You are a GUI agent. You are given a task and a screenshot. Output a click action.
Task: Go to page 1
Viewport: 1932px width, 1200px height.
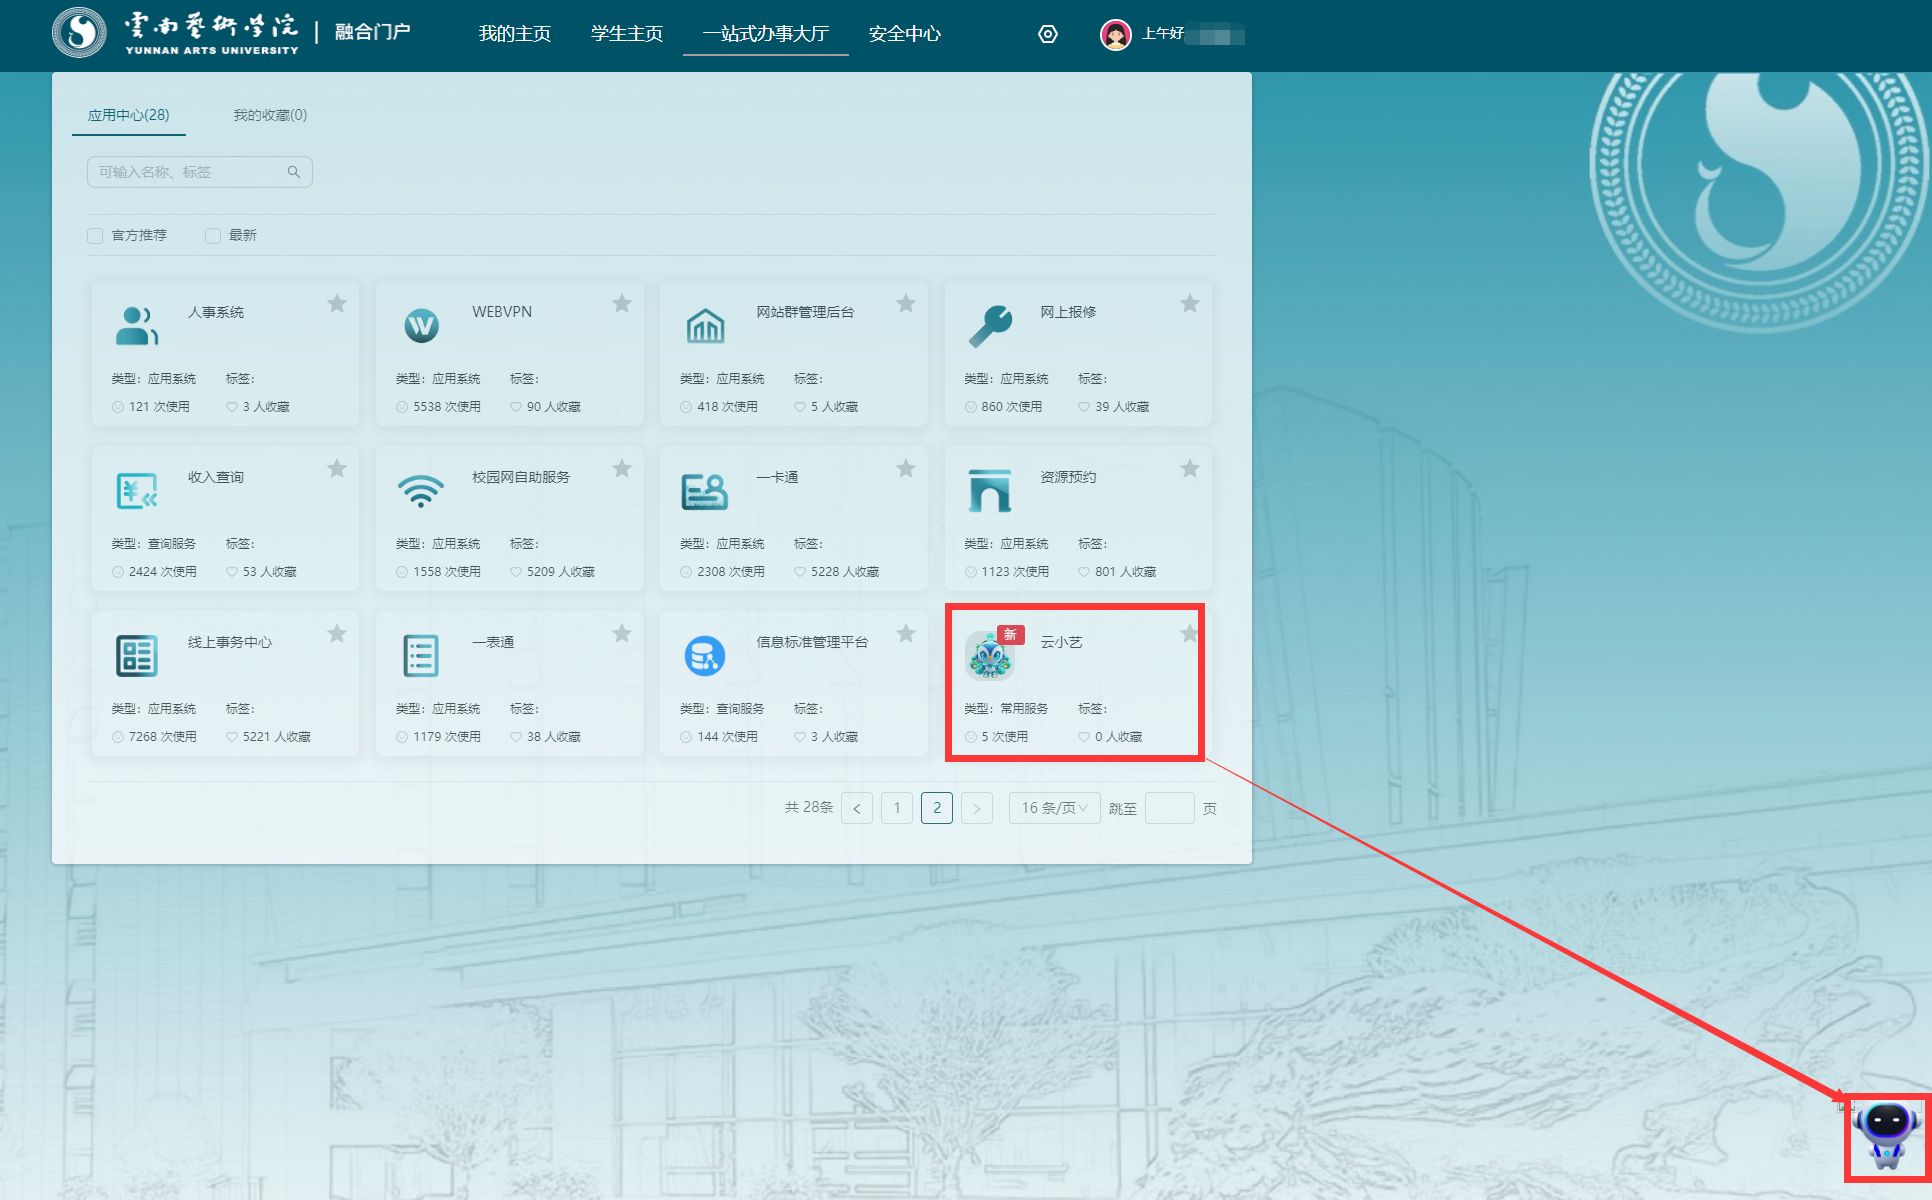pyautogui.click(x=897, y=808)
